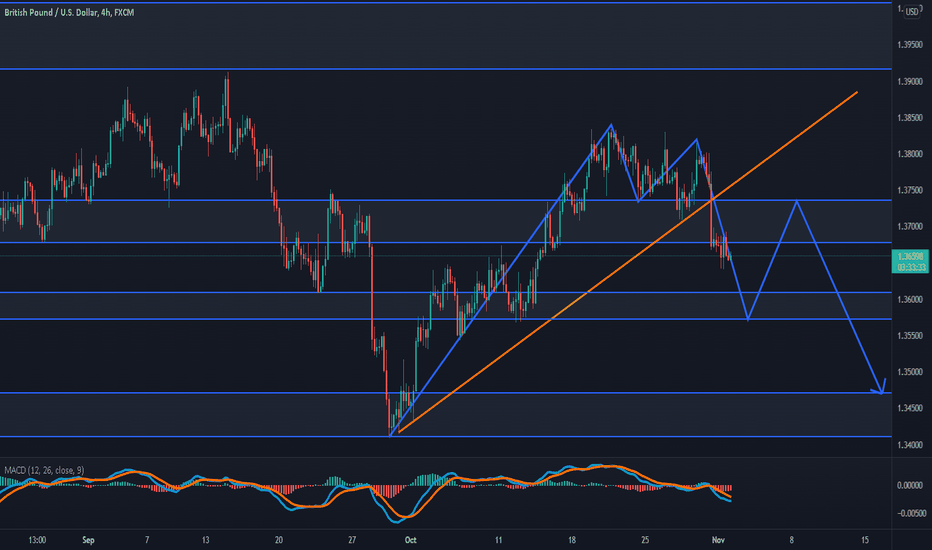Click the Nov label on time axis
932x550 pixels.
718,540
